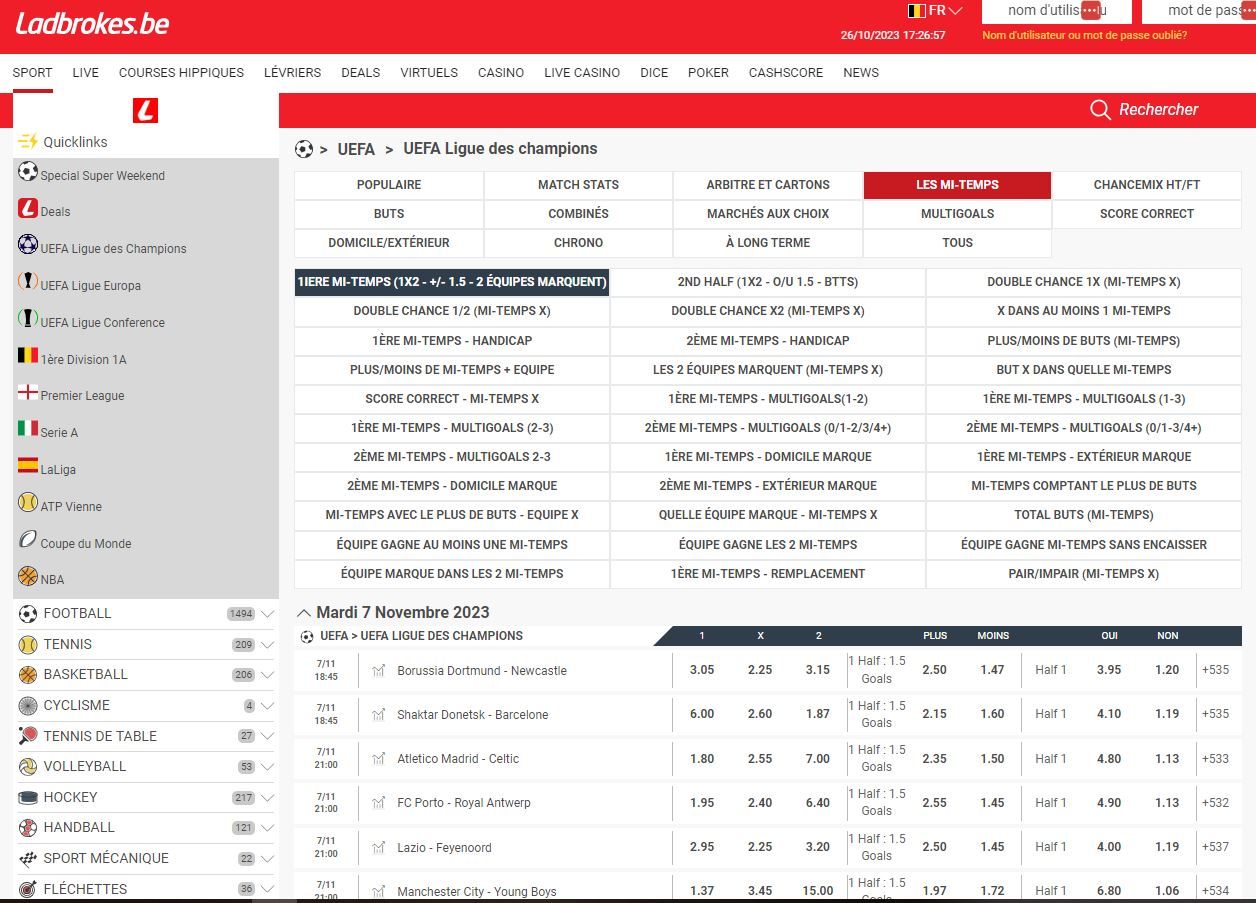Image resolution: width=1256 pixels, height=903 pixels.
Task: Open +537 more markets for Lazio - Feyenoord
Action: pyautogui.click(x=1216, y=847)
